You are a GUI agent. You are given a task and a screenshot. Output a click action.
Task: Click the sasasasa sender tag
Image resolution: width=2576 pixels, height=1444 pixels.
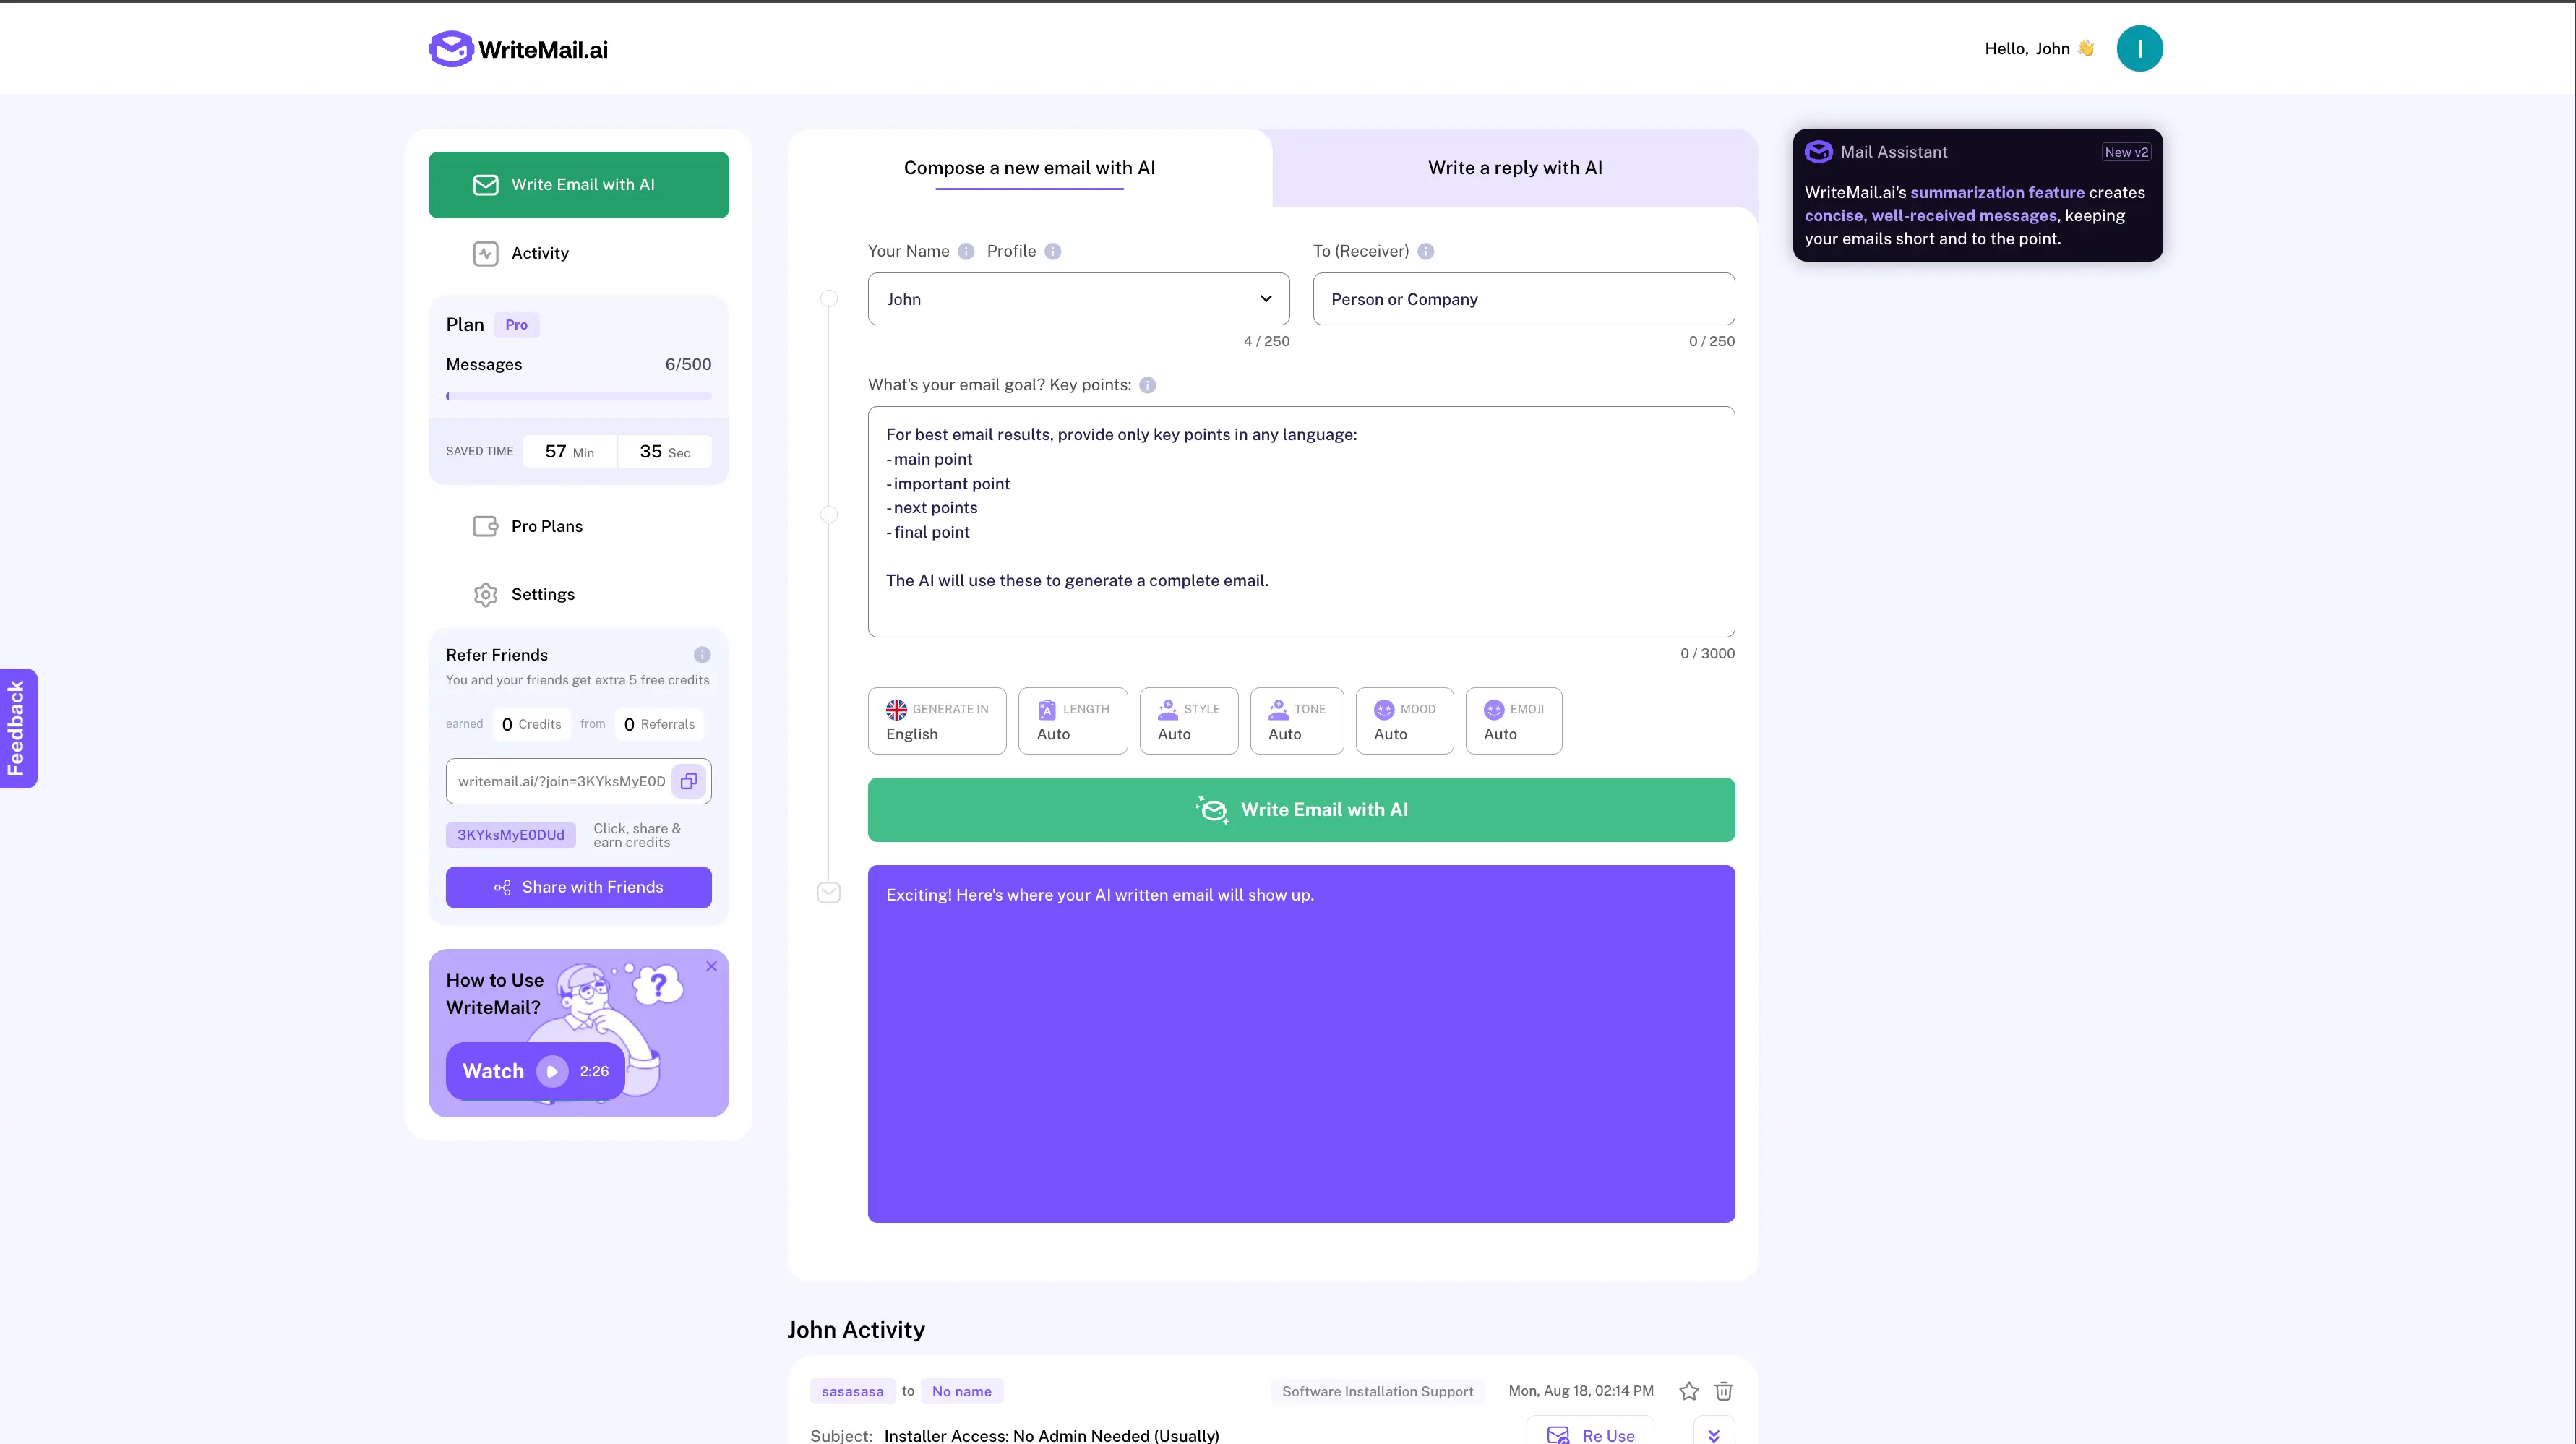click(x=852, y=1391)
